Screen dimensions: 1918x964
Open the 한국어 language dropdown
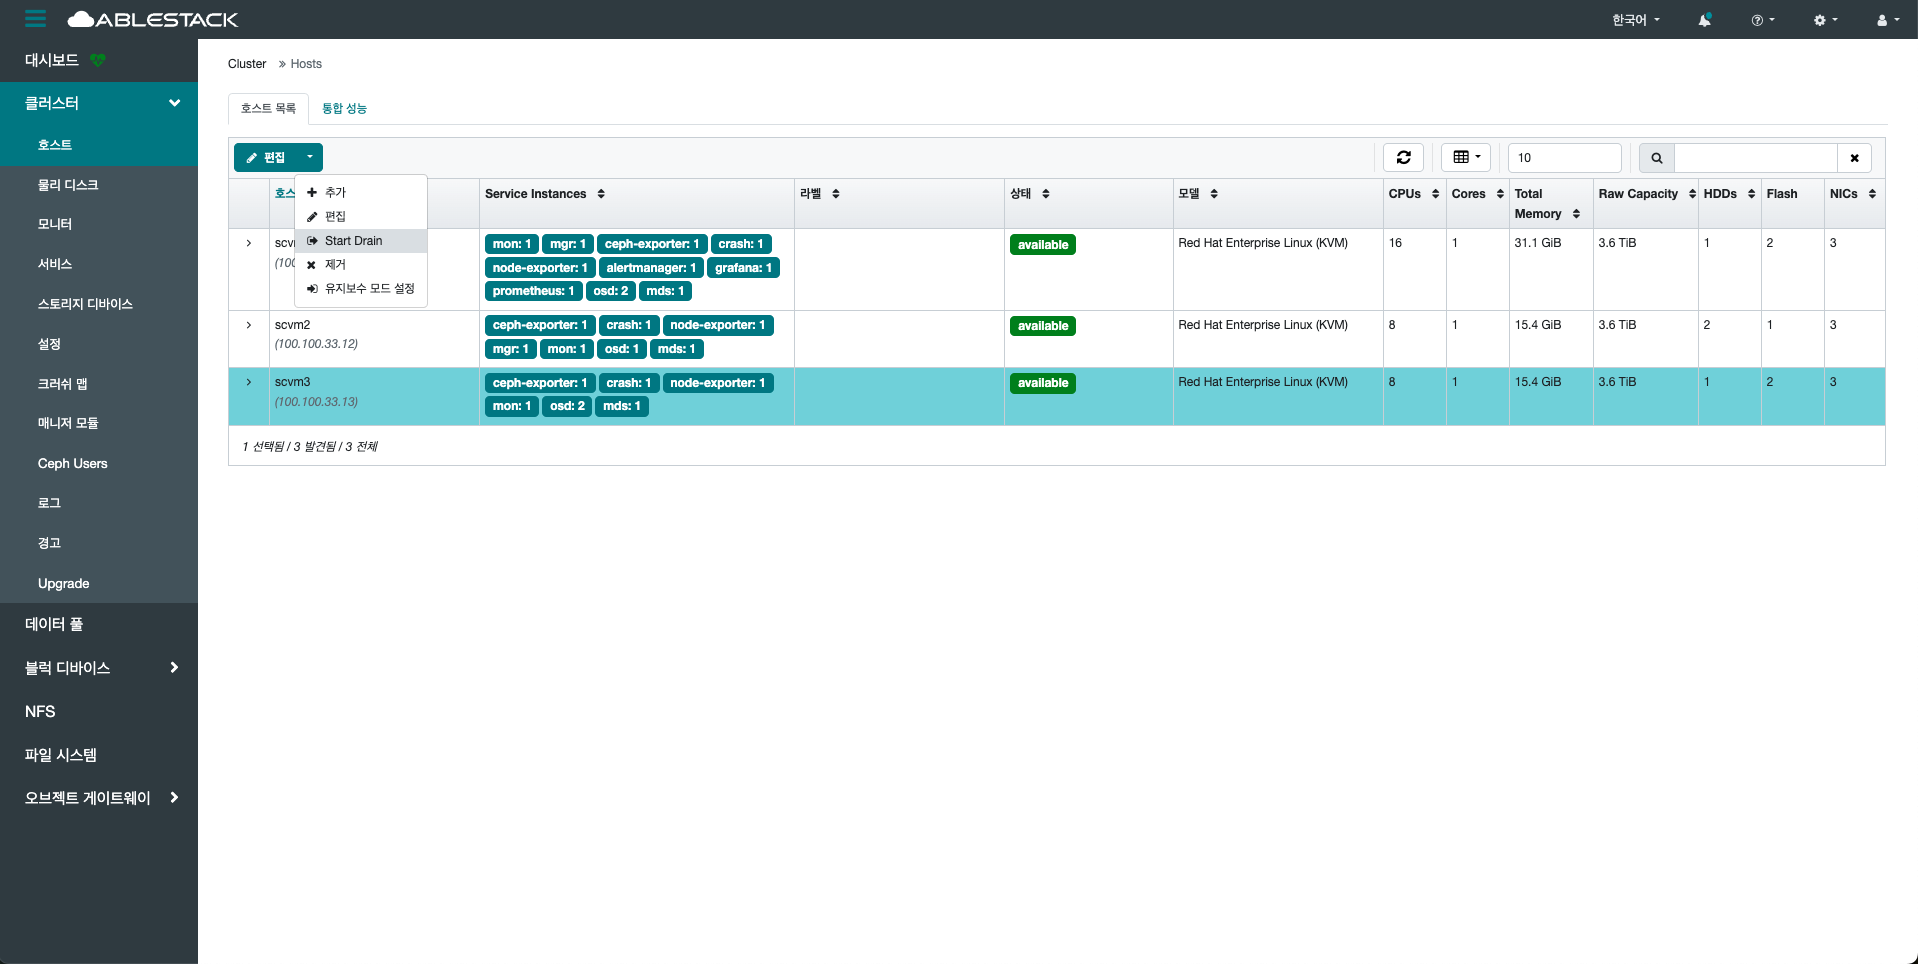1635,20
